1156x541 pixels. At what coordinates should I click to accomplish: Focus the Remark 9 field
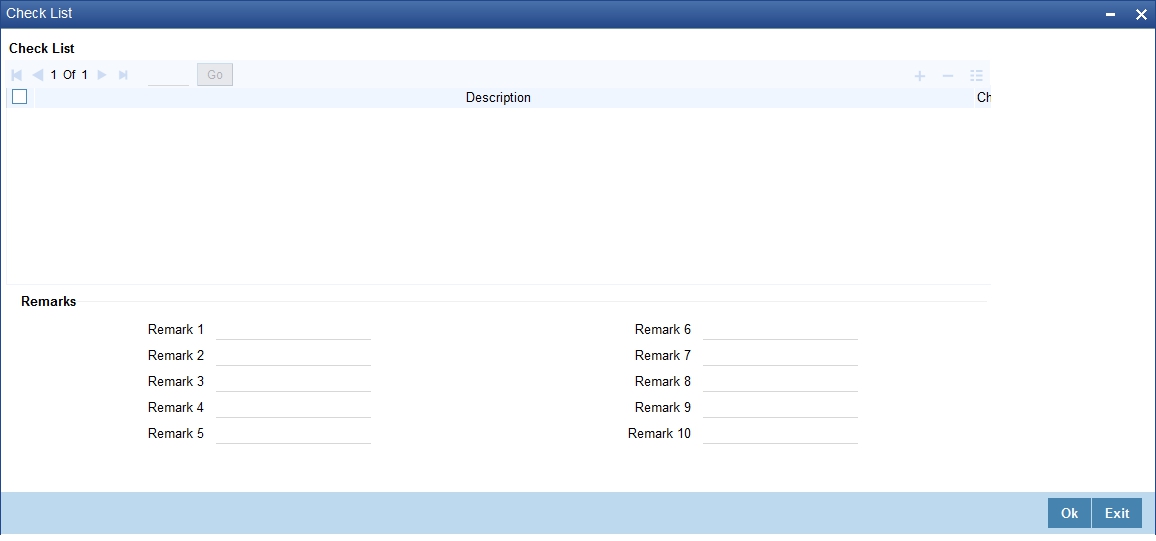[781, 407]
